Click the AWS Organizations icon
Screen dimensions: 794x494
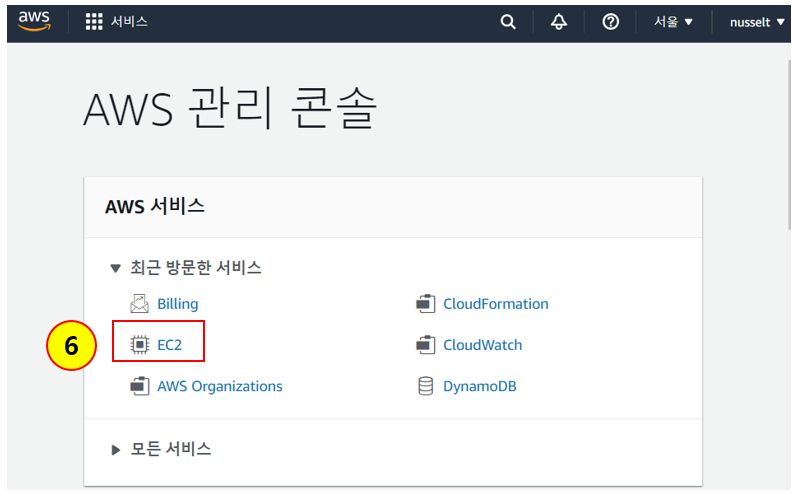(140, 386)
